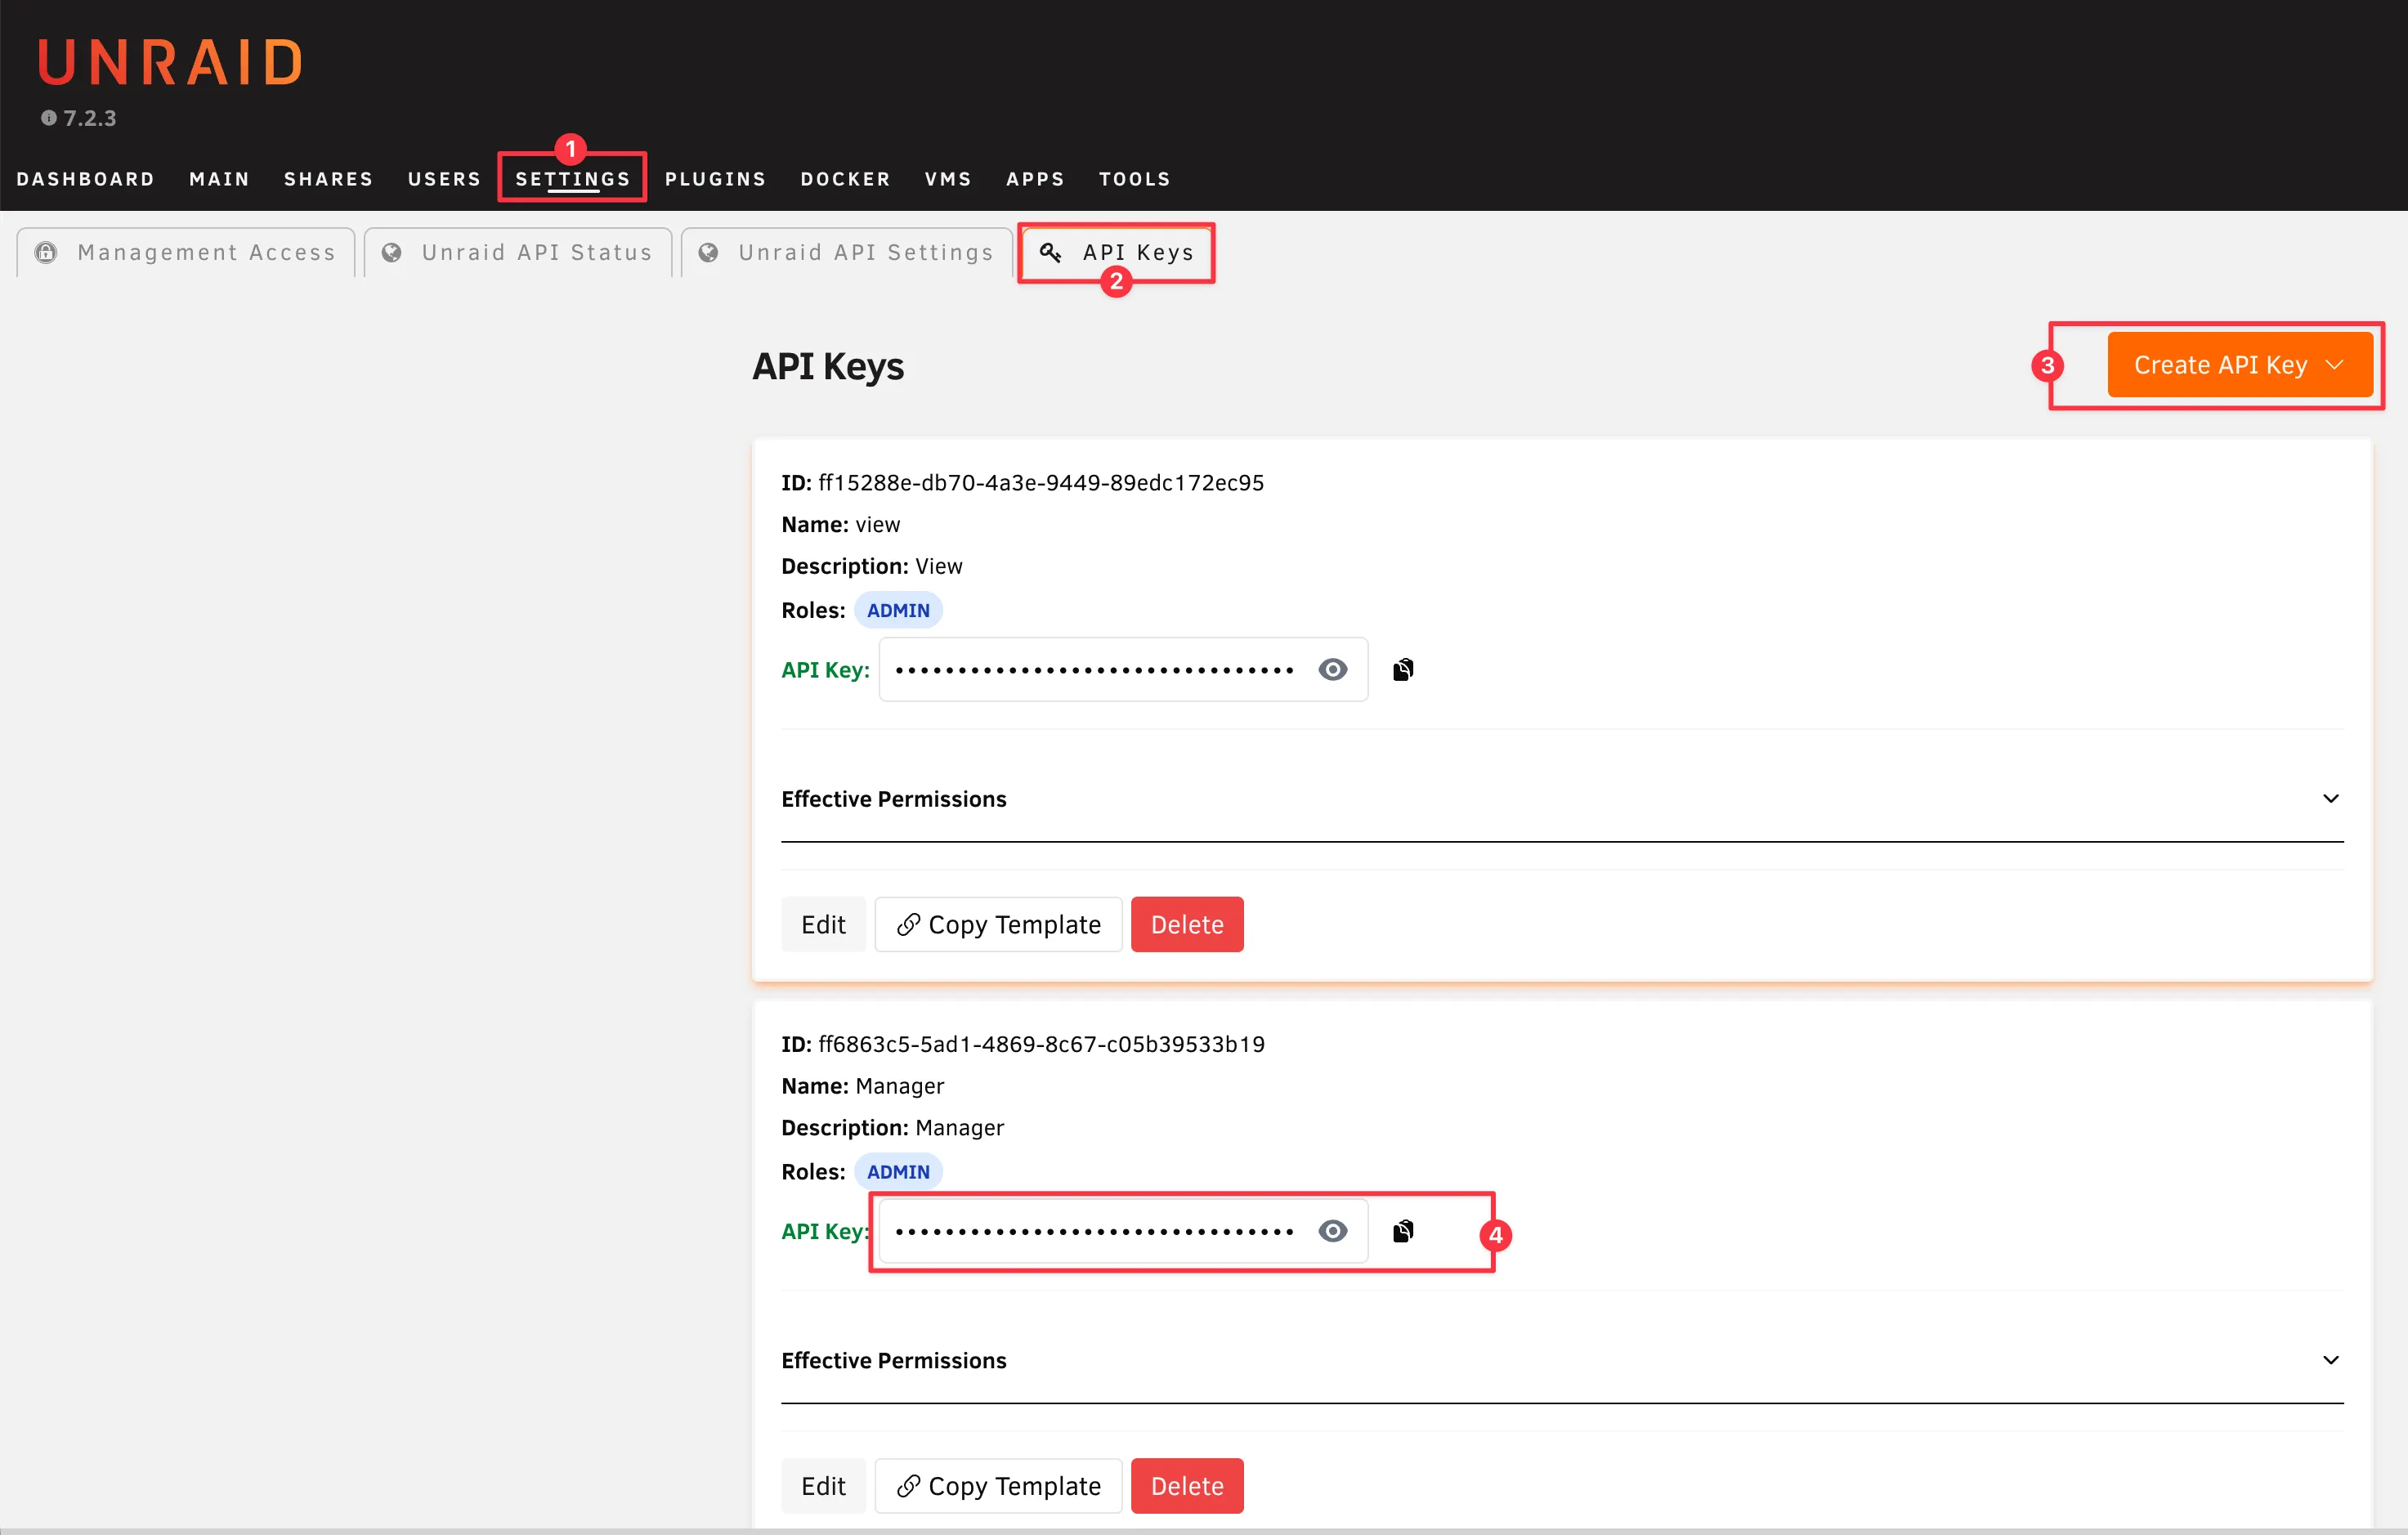Delete the view API key
This screenshot has width=2408, height=1535.
(x=1187, y=925)
